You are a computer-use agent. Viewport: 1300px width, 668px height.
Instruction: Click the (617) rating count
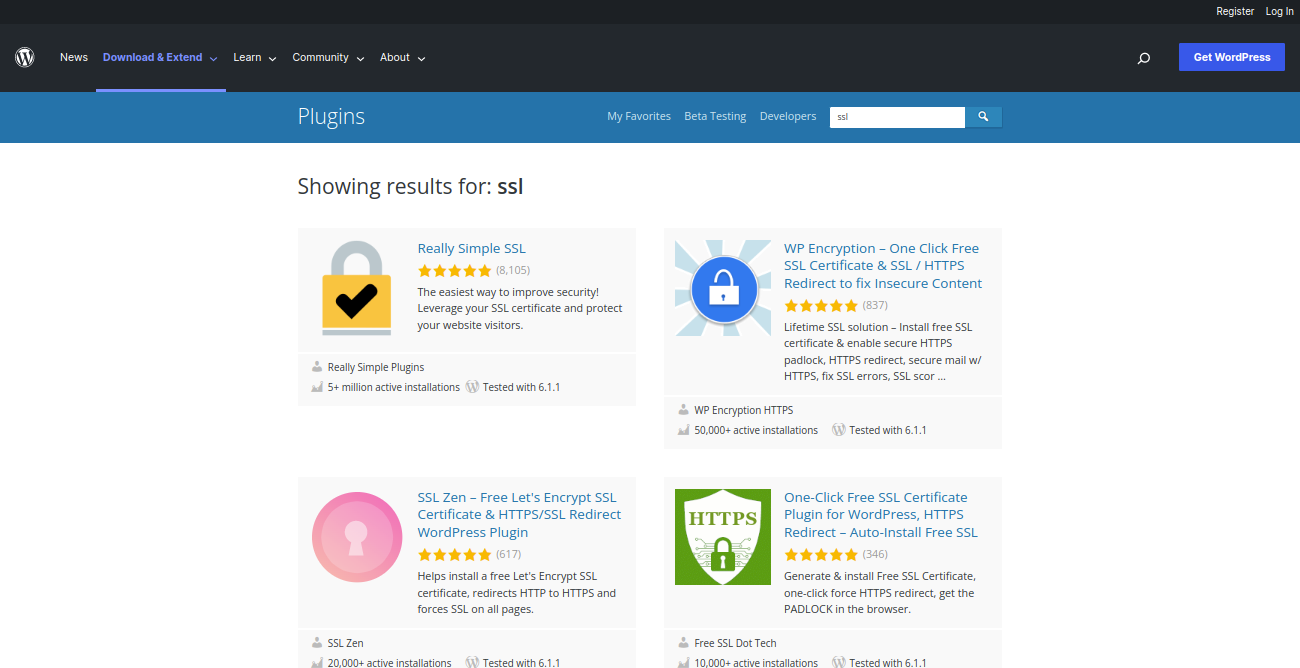point(509,554)
